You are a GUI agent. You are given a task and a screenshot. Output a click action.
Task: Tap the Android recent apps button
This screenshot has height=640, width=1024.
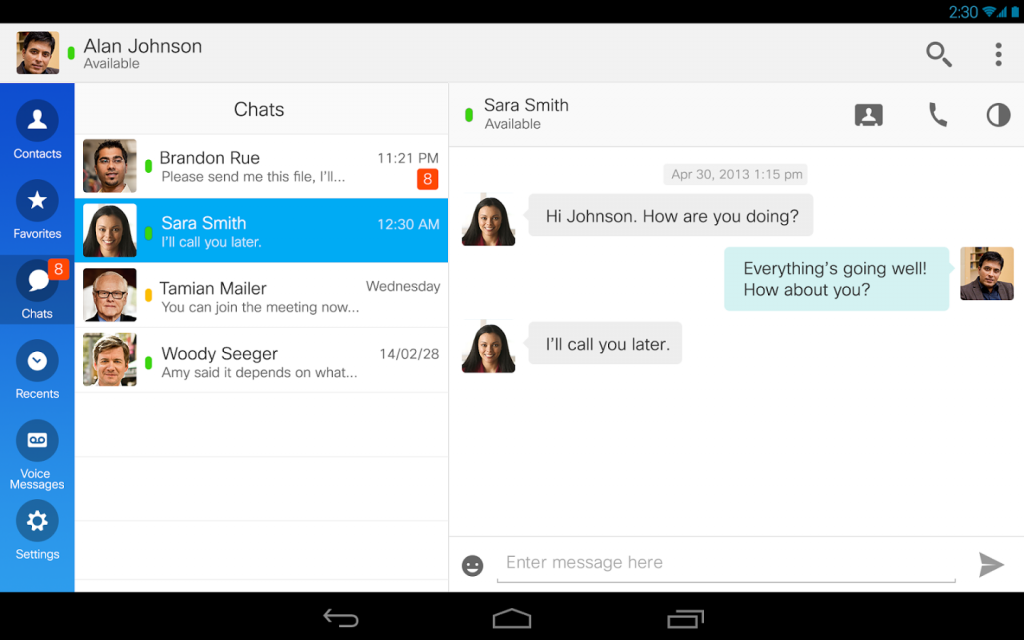coord(685,618)
